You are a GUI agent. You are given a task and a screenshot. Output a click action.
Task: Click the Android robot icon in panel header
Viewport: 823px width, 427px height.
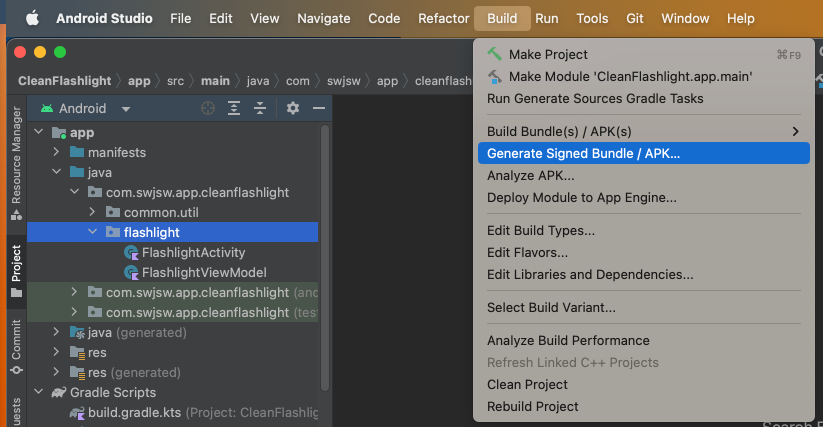[47, 109]
